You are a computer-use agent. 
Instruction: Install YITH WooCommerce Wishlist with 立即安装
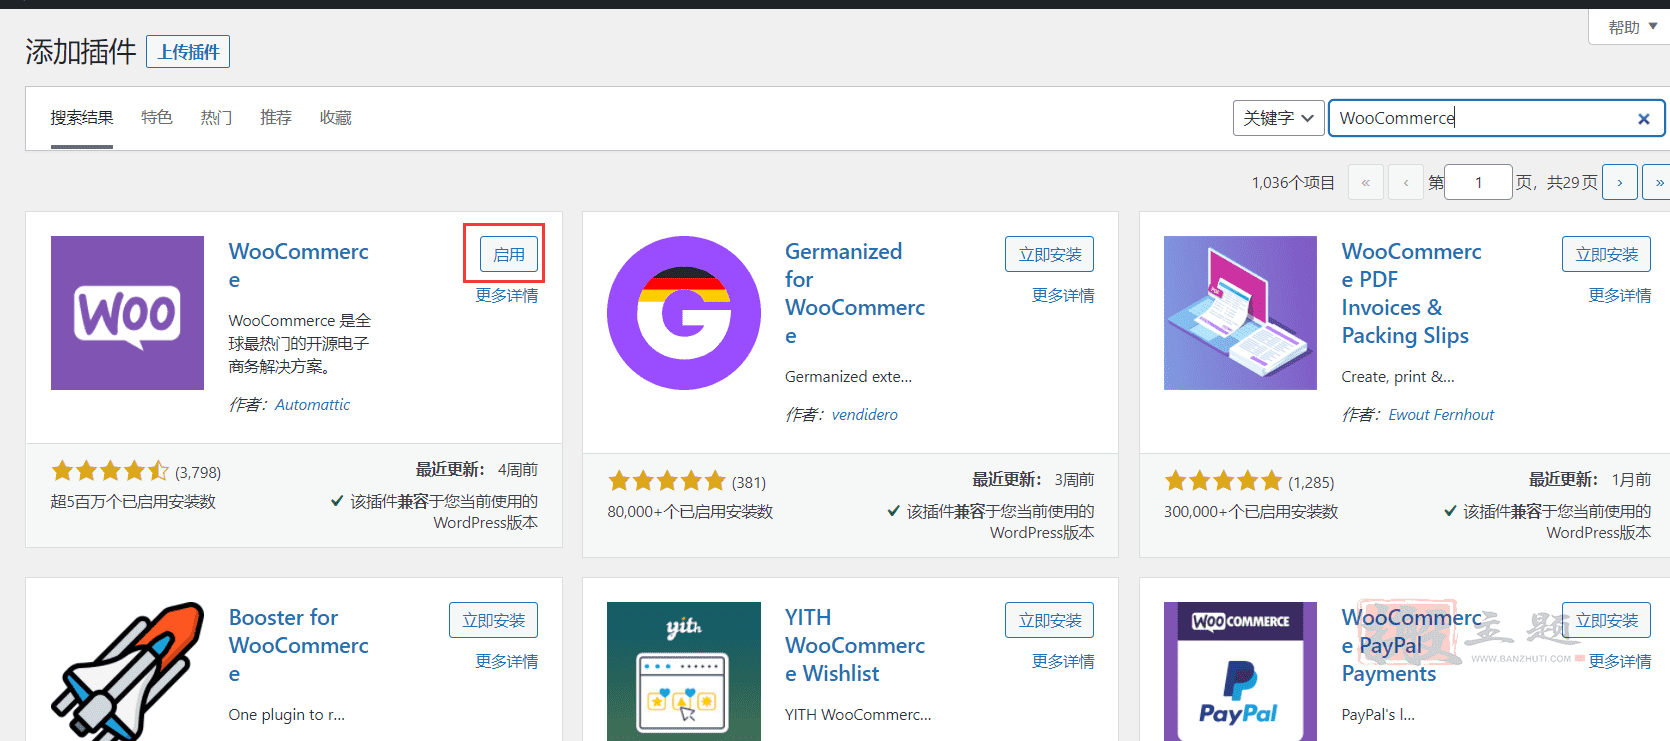tap(1050, 620)
